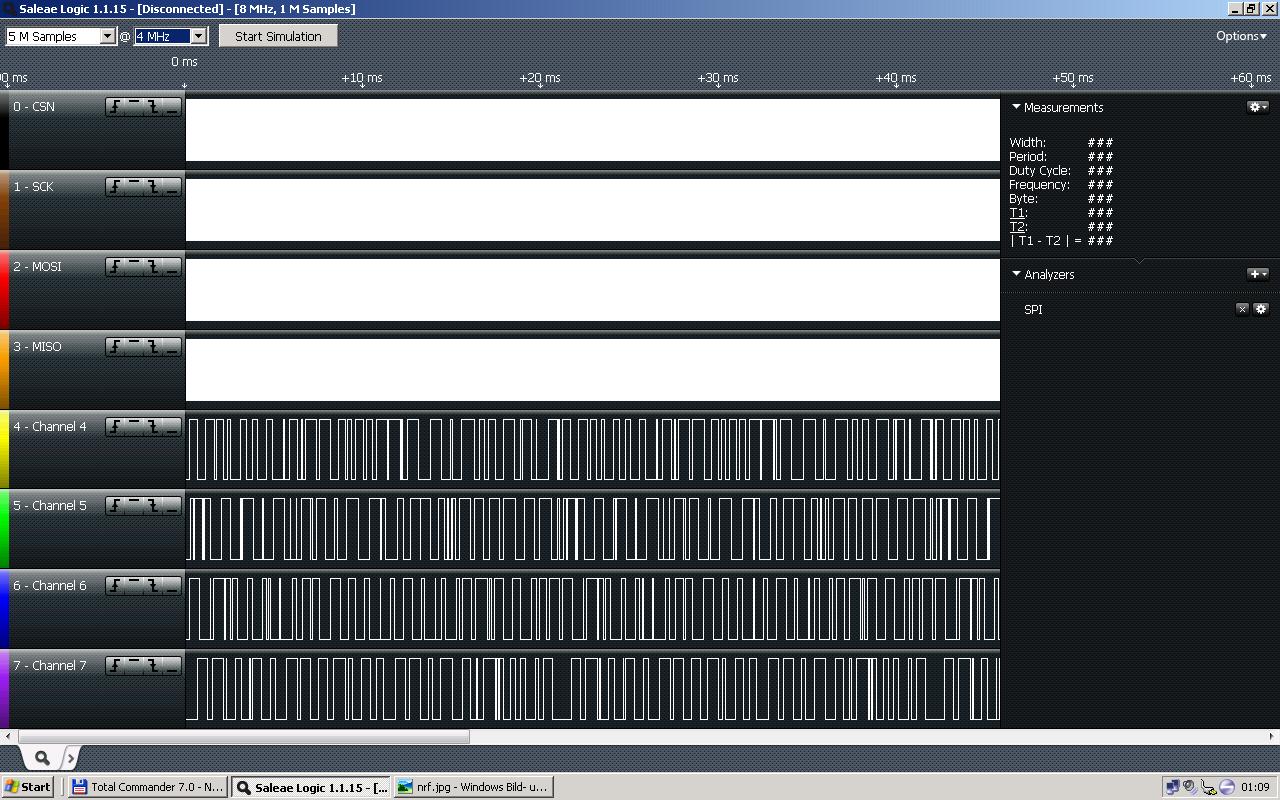This screenshot has height=800, width=1280.
Task: Open Measurements gear settings dropdown
Action: [1258, 107]
